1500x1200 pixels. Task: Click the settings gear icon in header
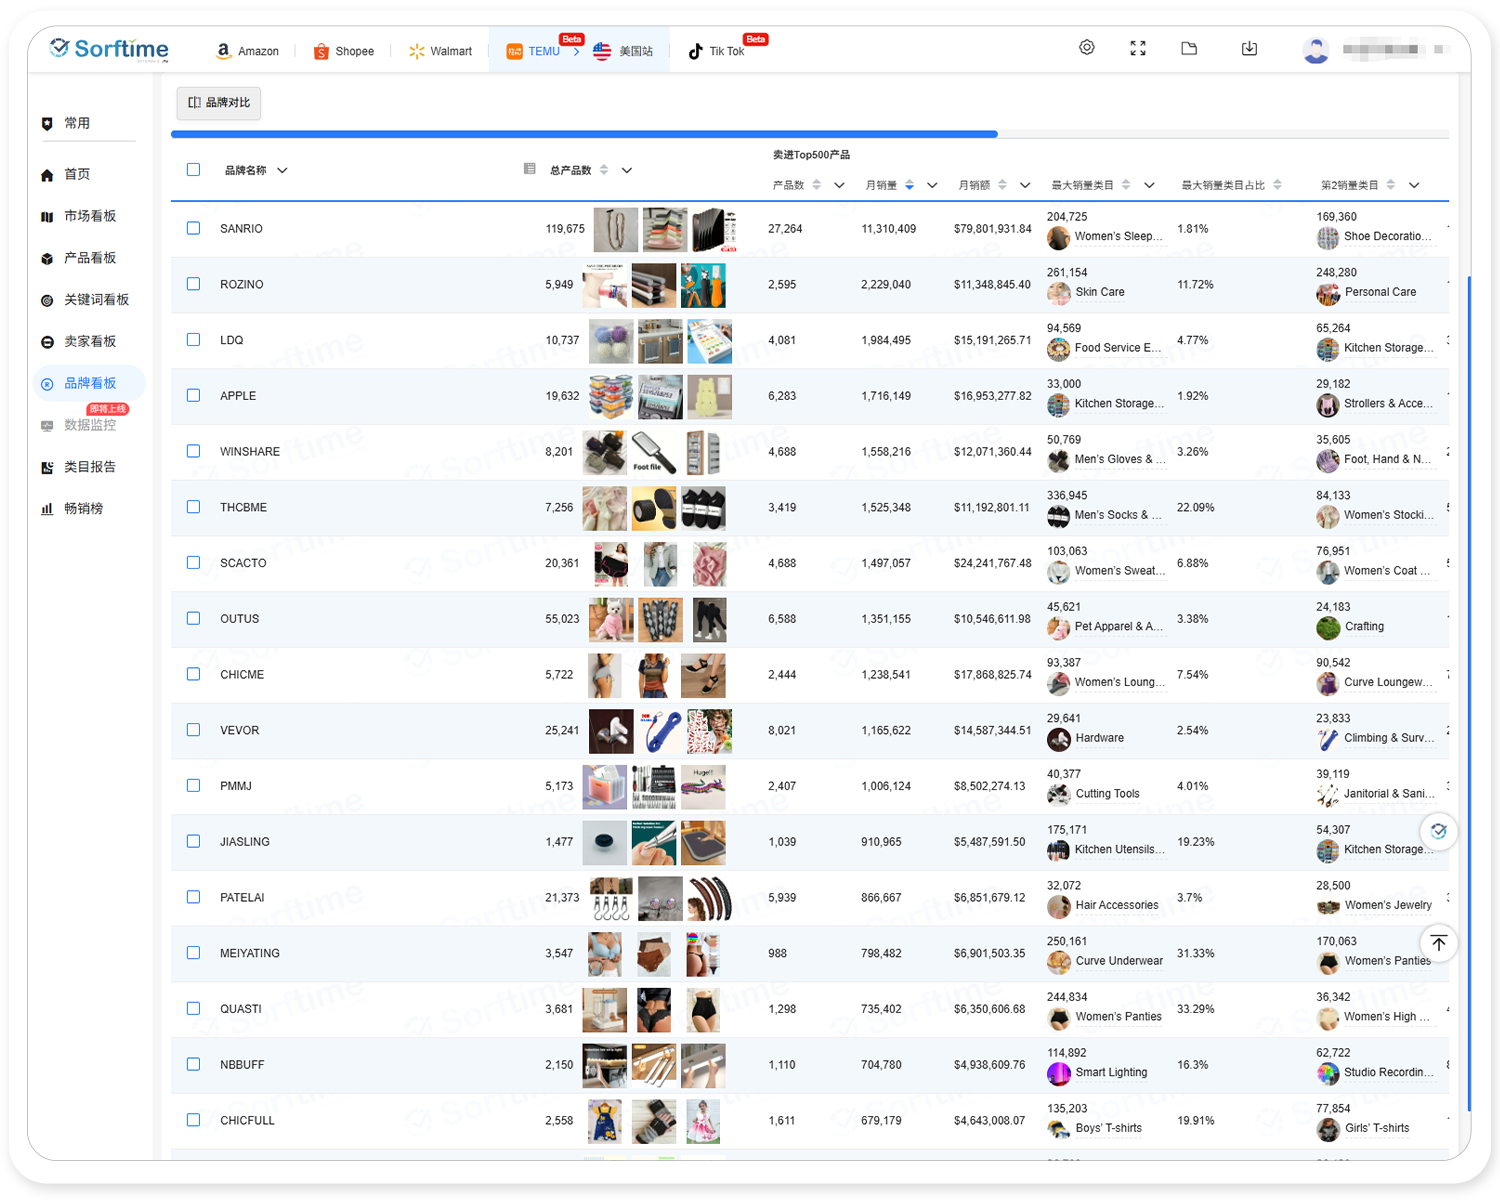(1087, 48)
